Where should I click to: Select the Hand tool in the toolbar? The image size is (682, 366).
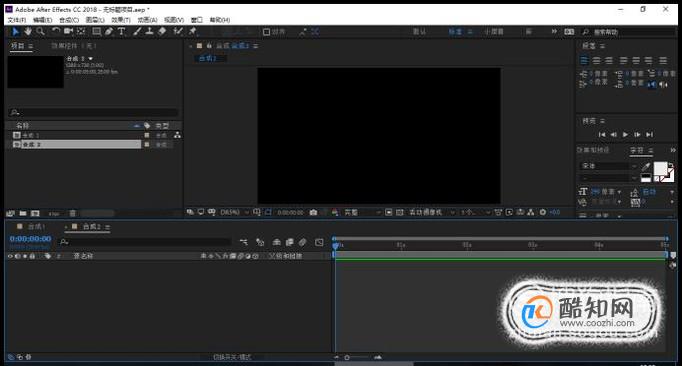pyautogui.click(x=28, y=31)
